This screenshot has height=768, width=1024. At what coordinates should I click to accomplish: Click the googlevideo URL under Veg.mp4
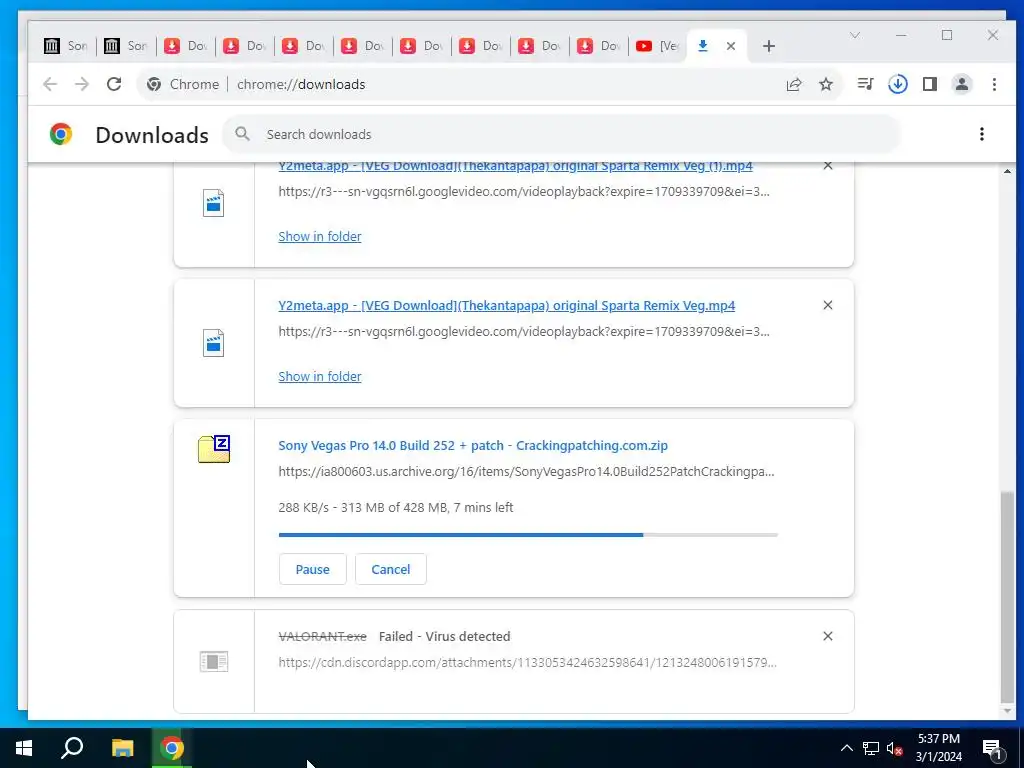click(x=524, y=331)
